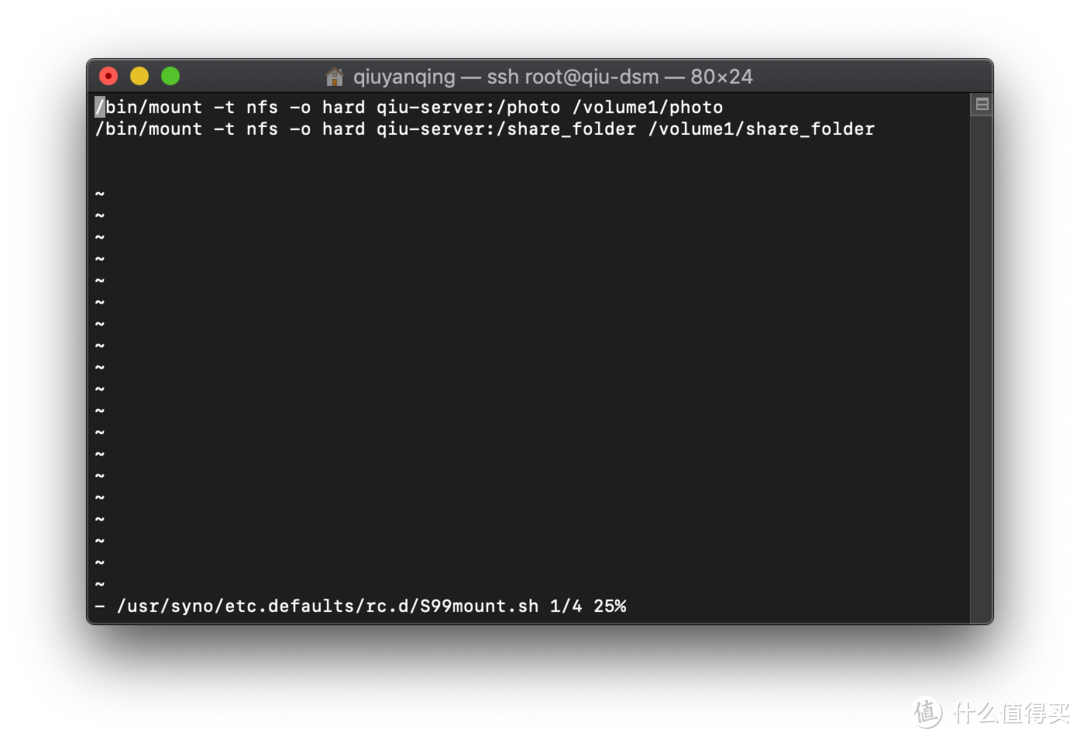This screenshot has width=1080, height=739.
Task: Click the word 'hard' in first line
Action: (x=343, y=107)
